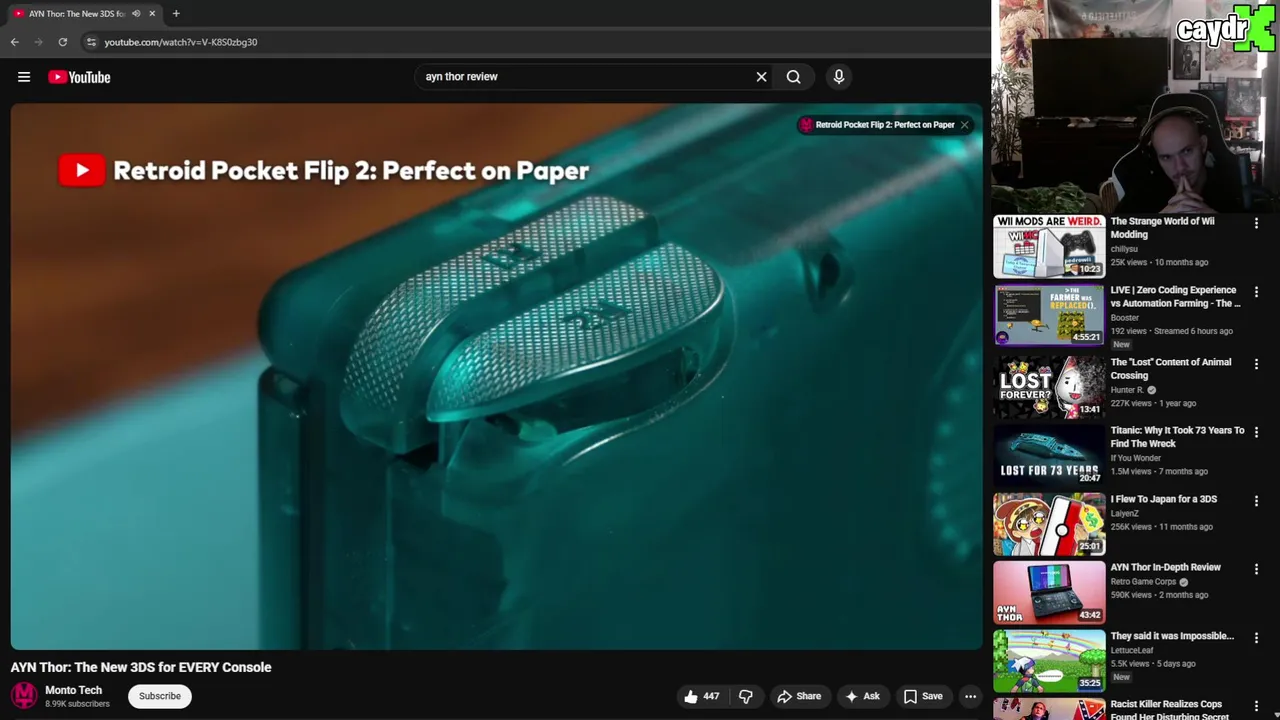Open the YouTube hamburger guide menu
Viewport: 1280px width, 720px height.
pos(24,77)
